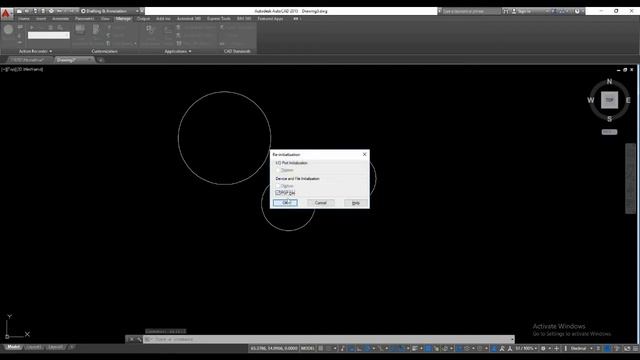Image resolution: width=640 pixels, height=360 pixels.
Task: Click the navigation bar on right edge
Action: [x=630, y=178]
